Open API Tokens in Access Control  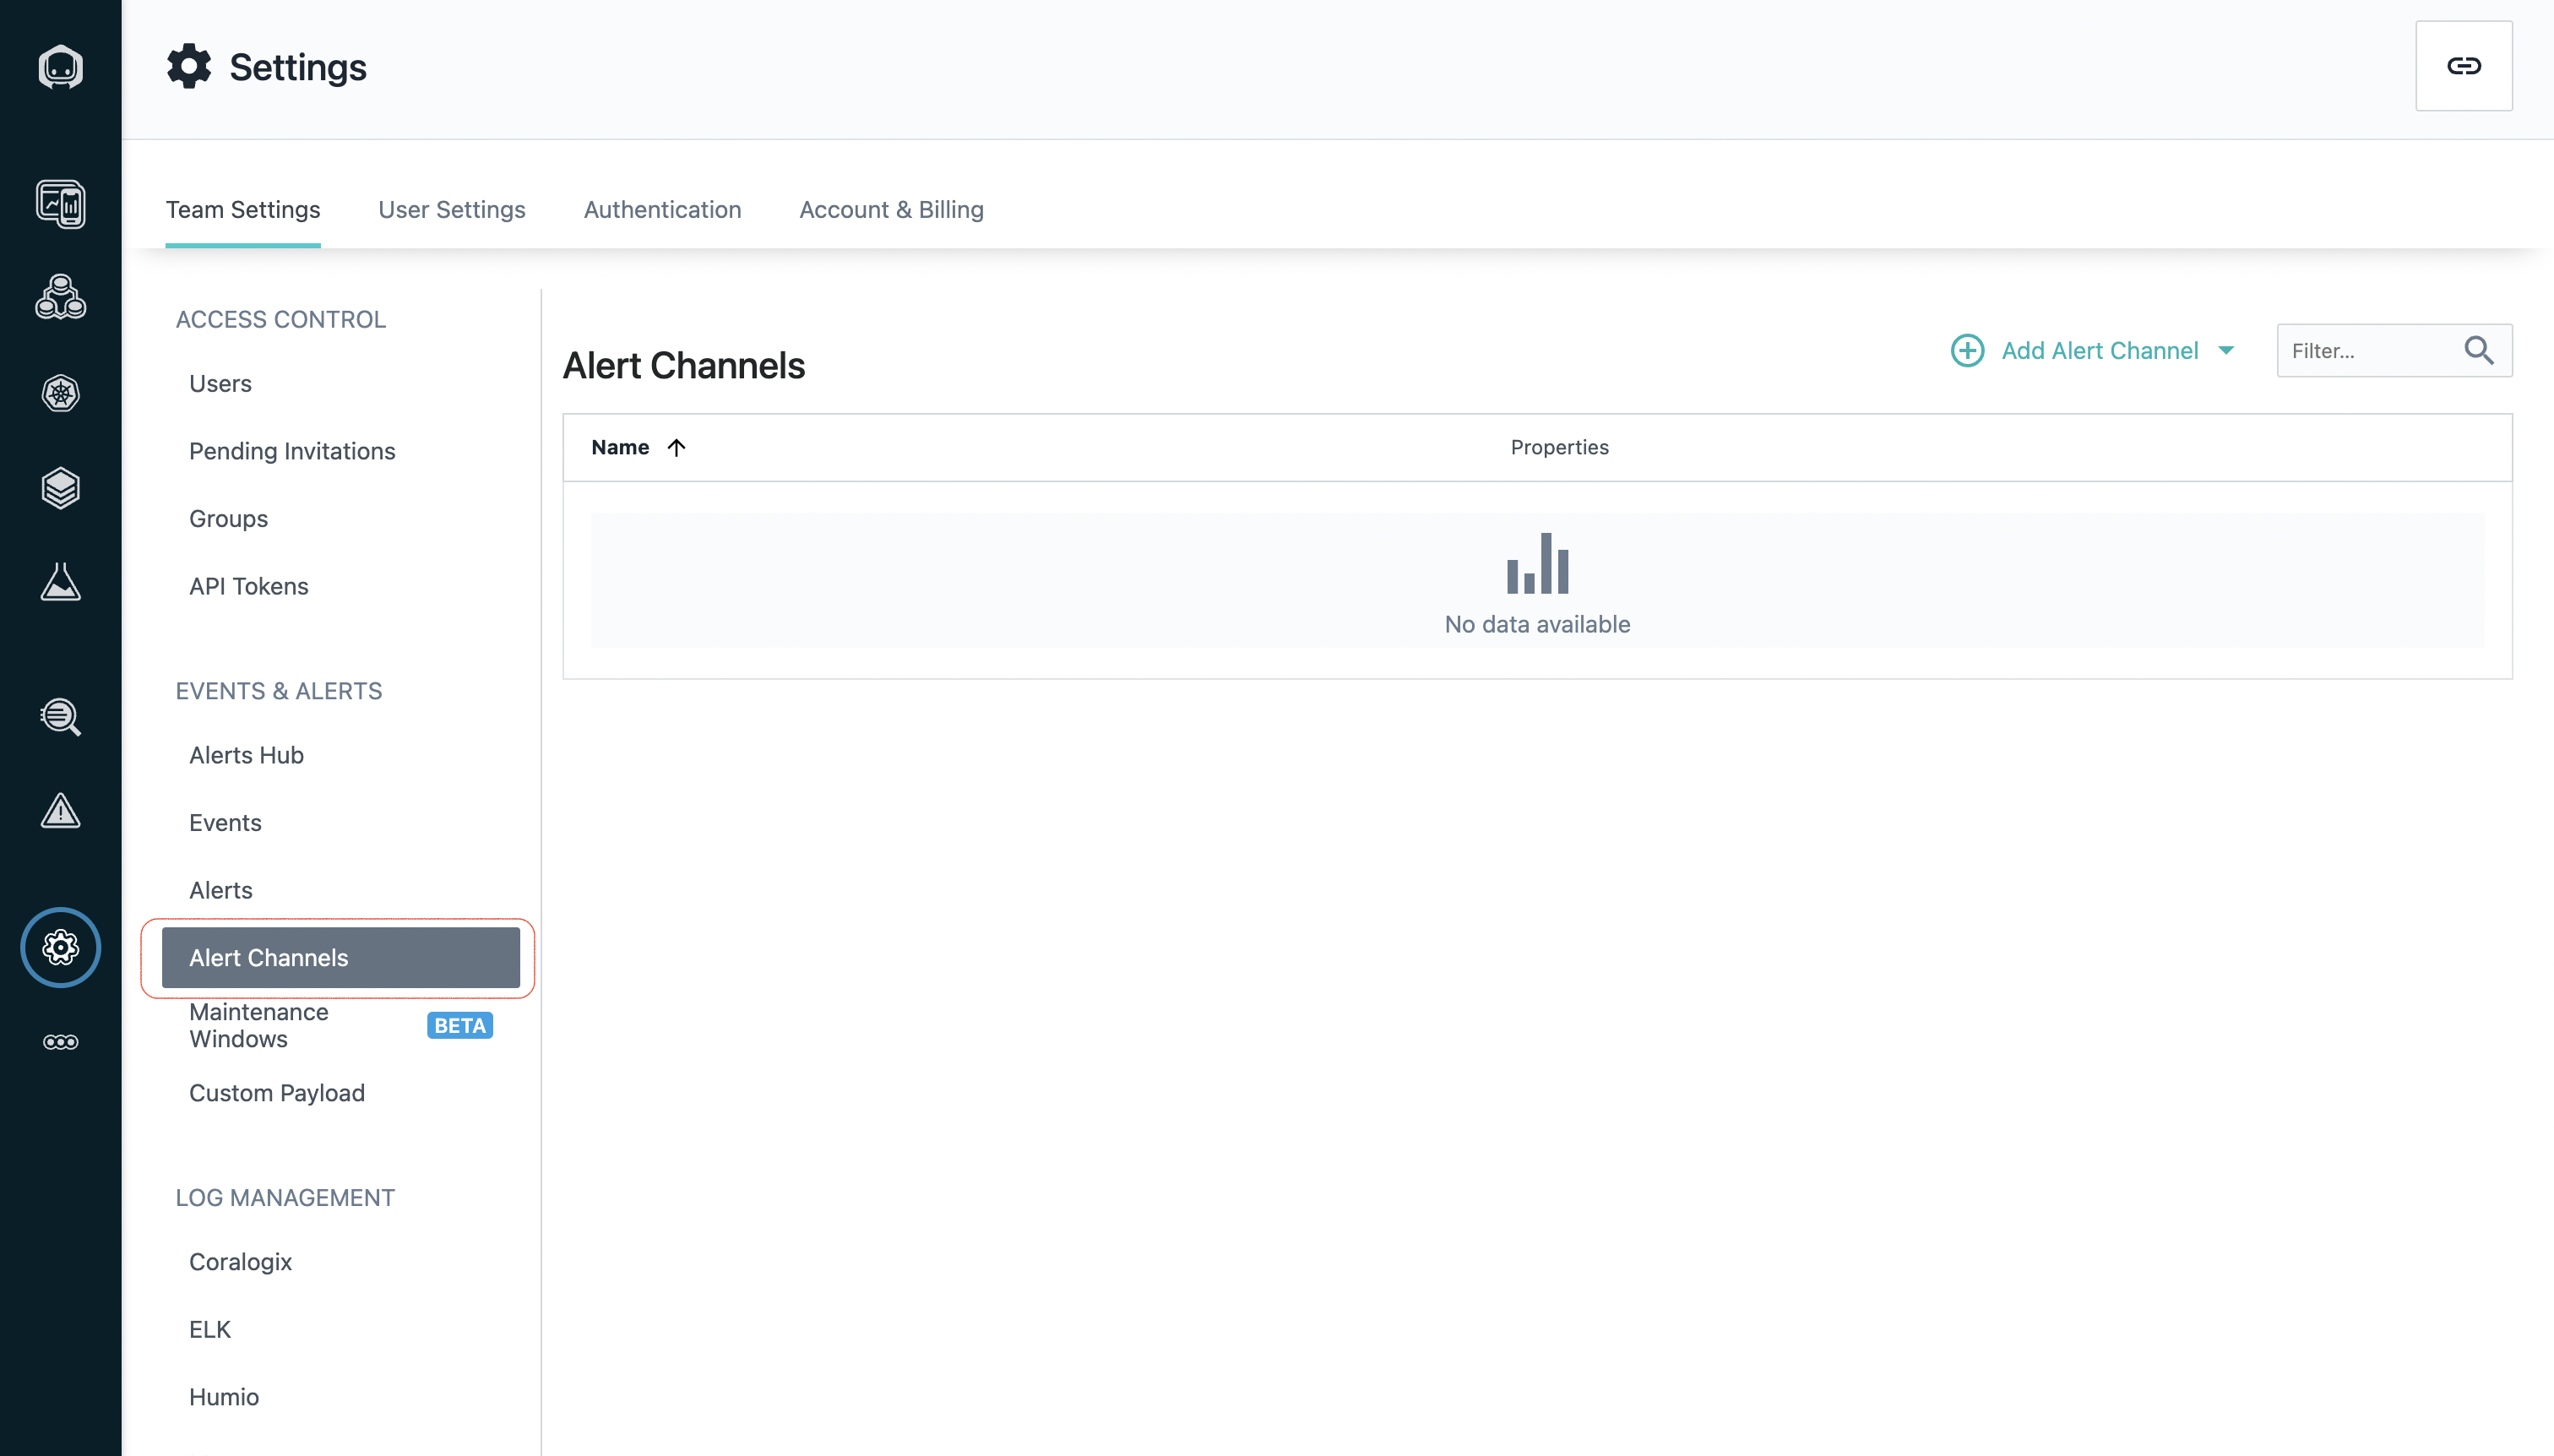tap(248, 586)
